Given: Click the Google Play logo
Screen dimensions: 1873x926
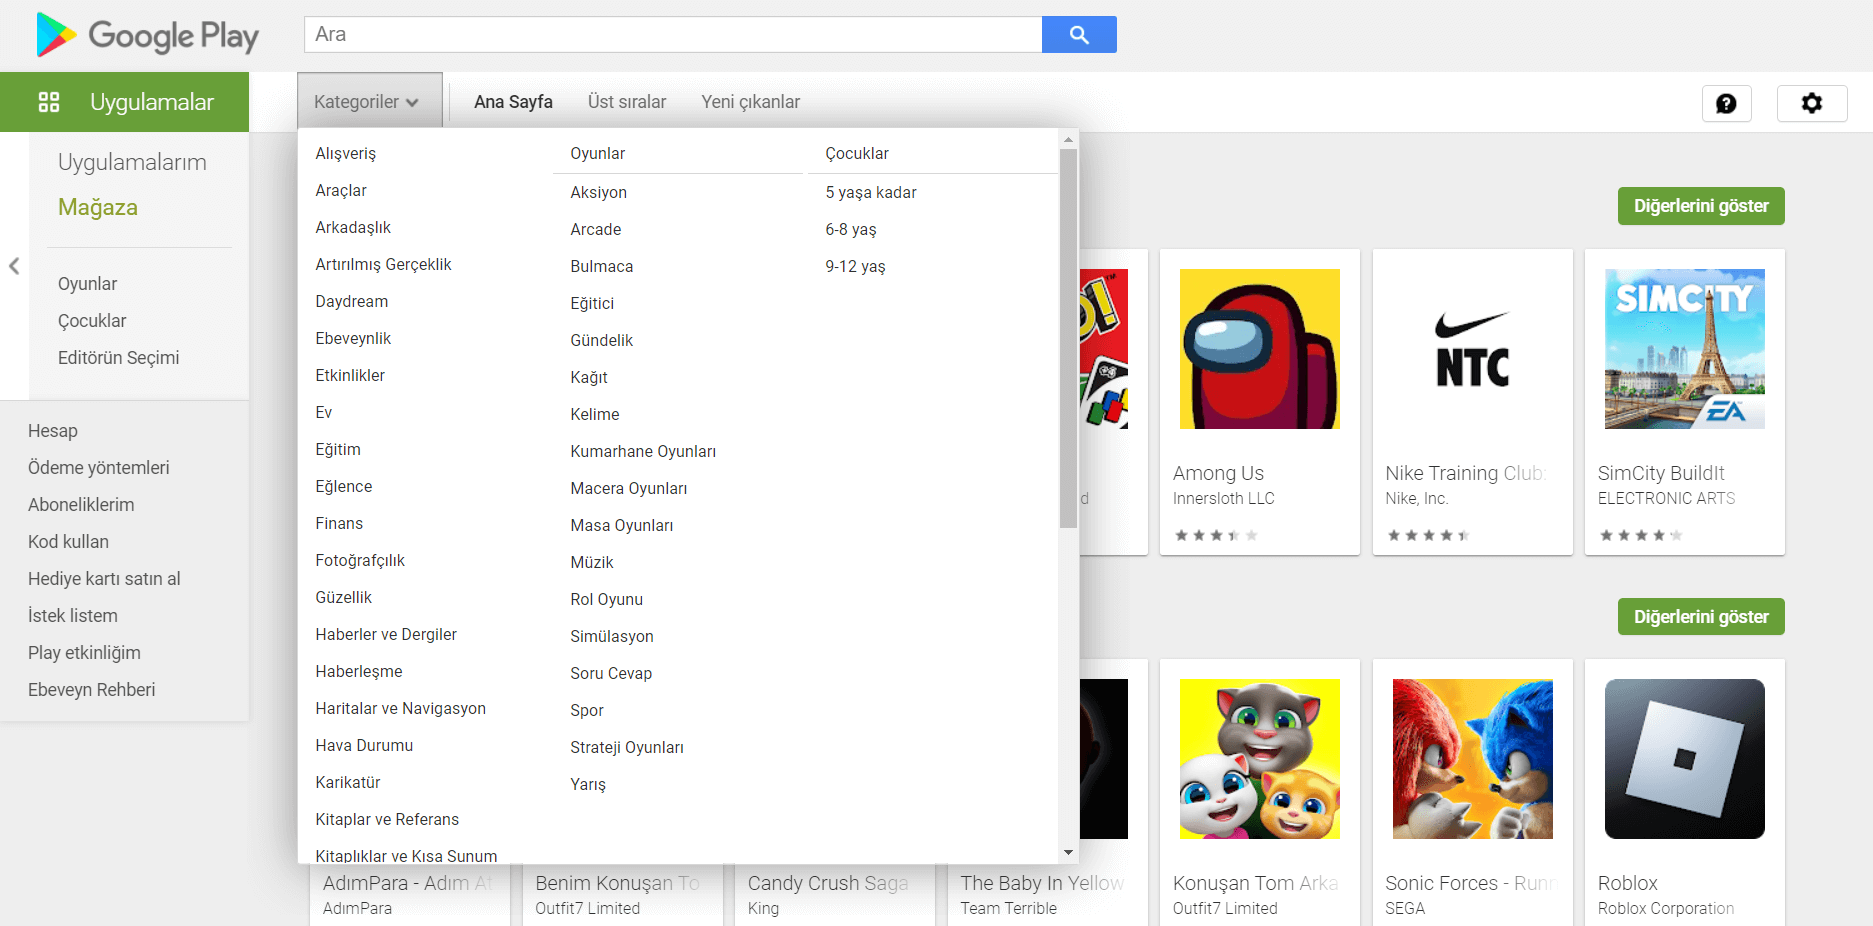Looking at the screenshot, I should tap(147, 35).
